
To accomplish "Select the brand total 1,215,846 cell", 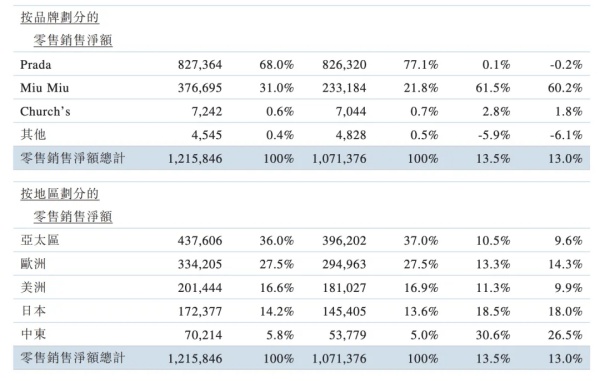I will (x=195, y=158).
